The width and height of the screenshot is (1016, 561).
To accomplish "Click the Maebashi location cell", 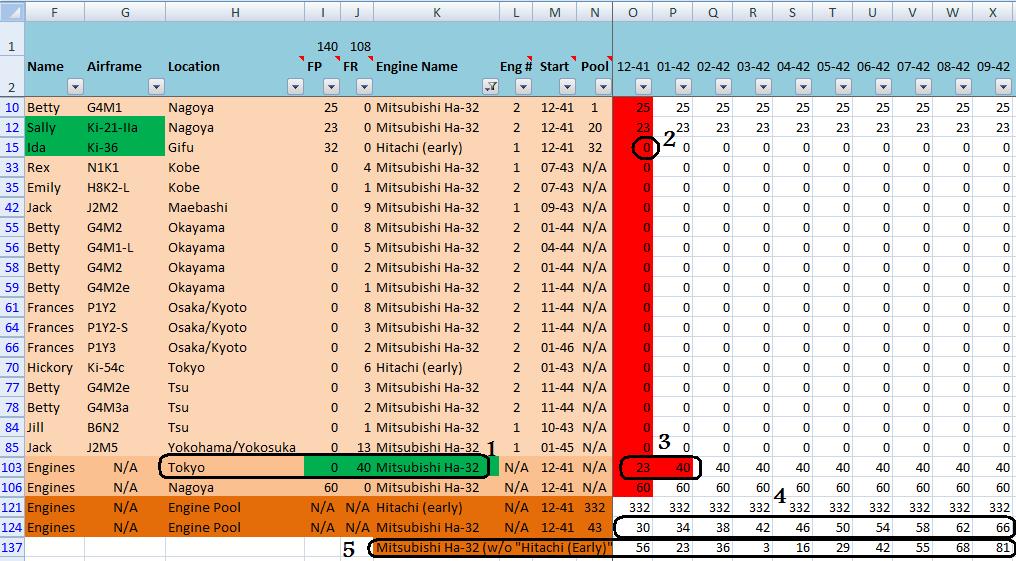I will tap(235, 207).
